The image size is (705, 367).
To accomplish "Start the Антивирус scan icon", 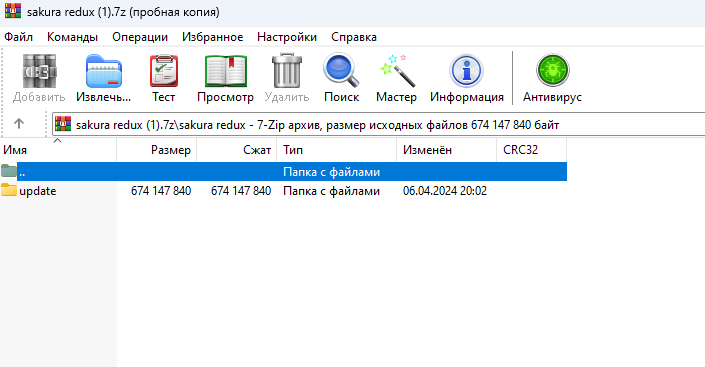I will 553,70.
